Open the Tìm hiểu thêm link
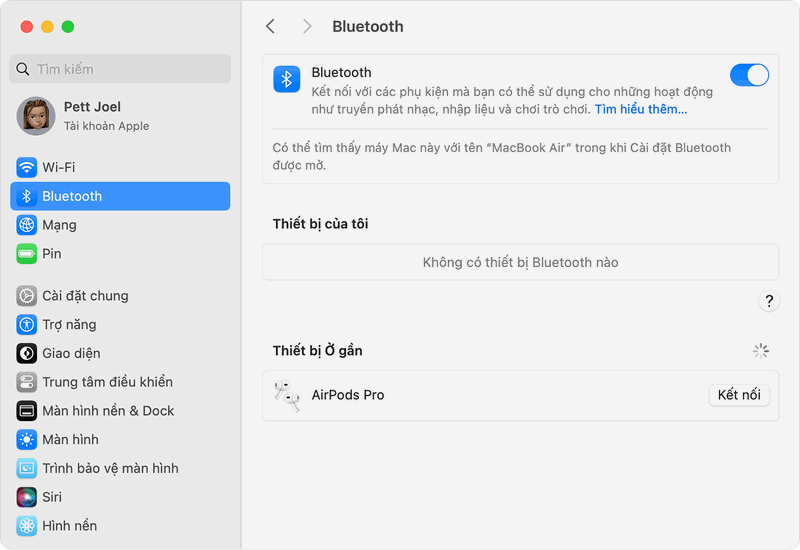The image size is (800, 550). pyautogui.click(x=641, y=109)
